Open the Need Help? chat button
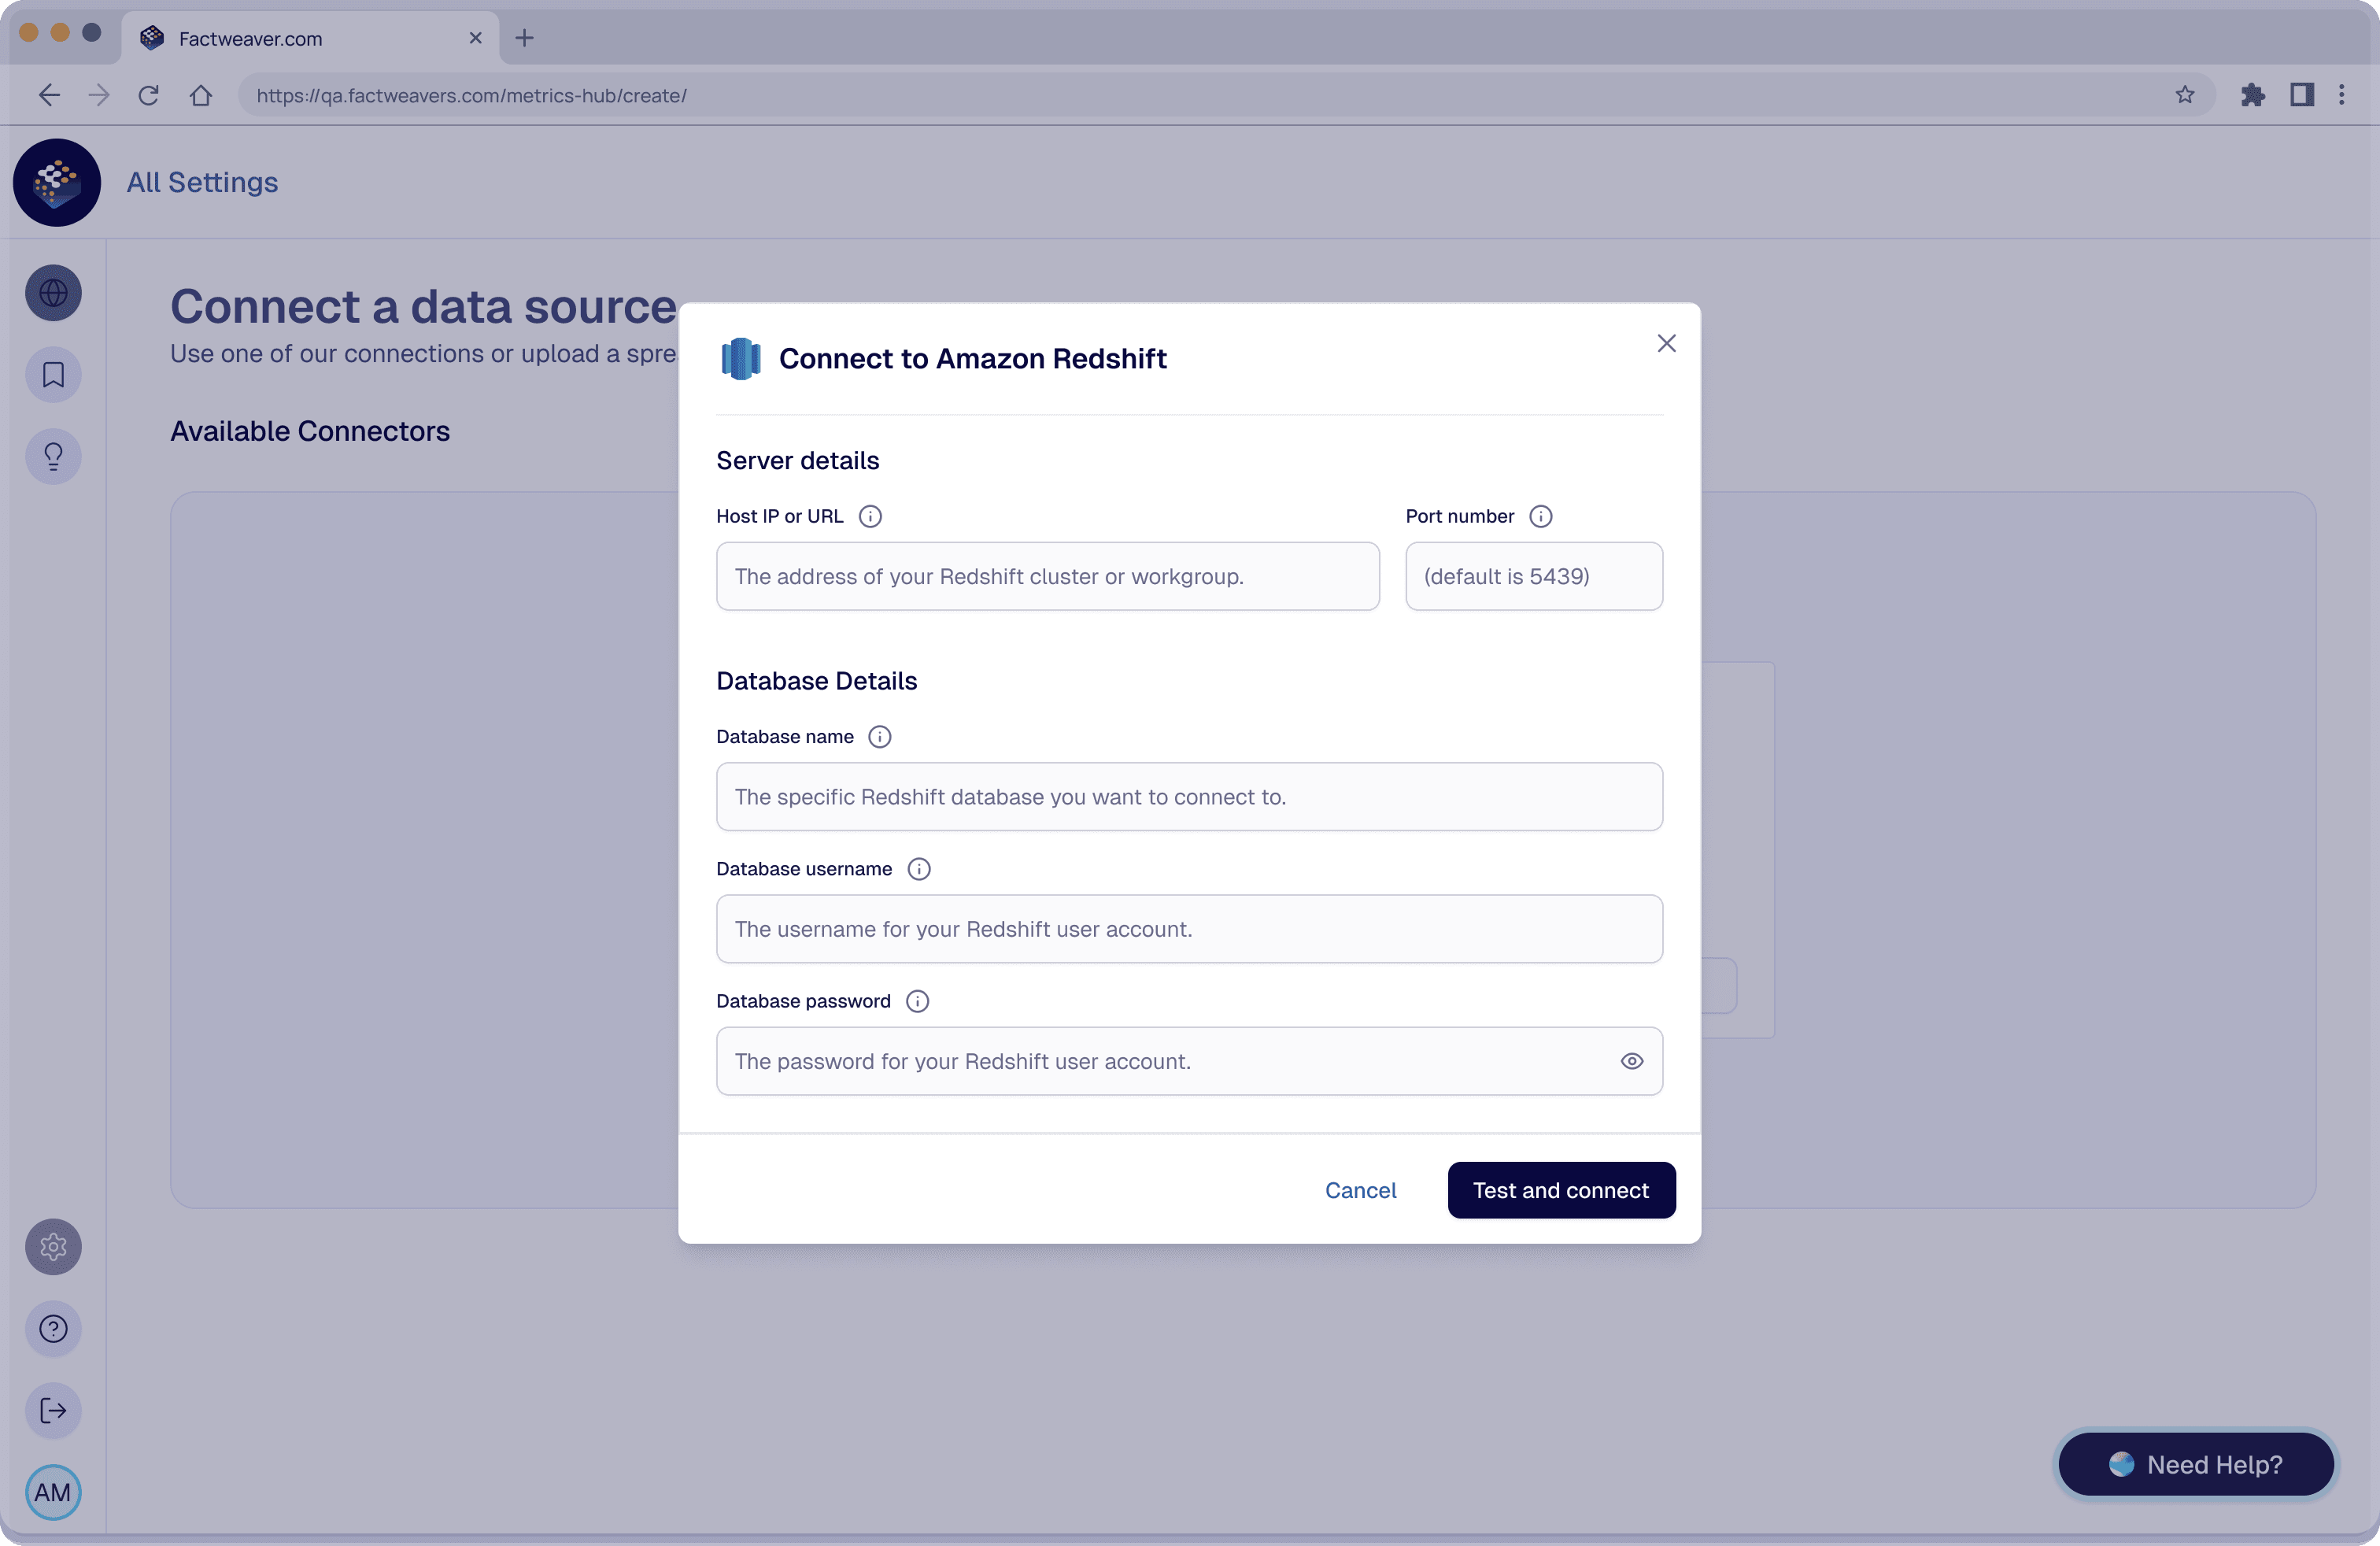The width and height of the screenshot is (2380, 1546). tap(2196, 1464)
